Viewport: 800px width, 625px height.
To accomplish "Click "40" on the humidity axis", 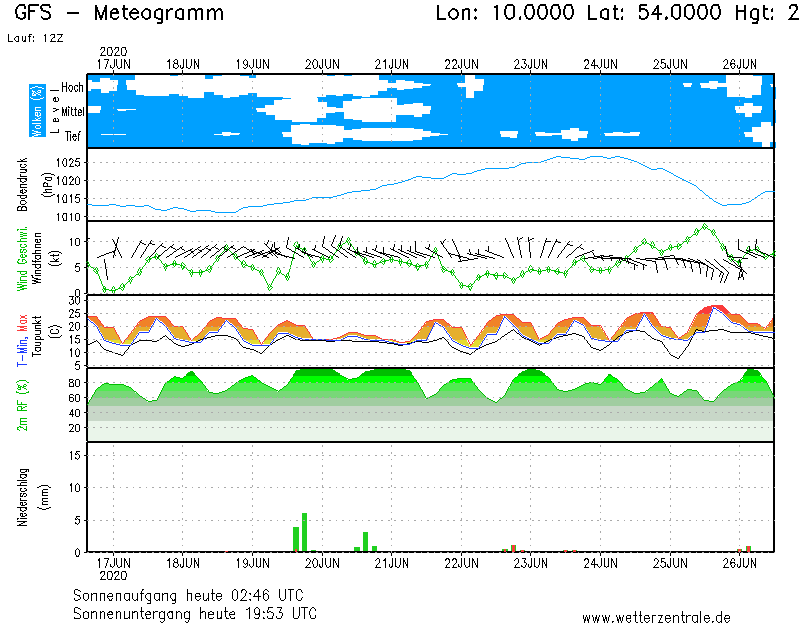I will click(74, 413).
